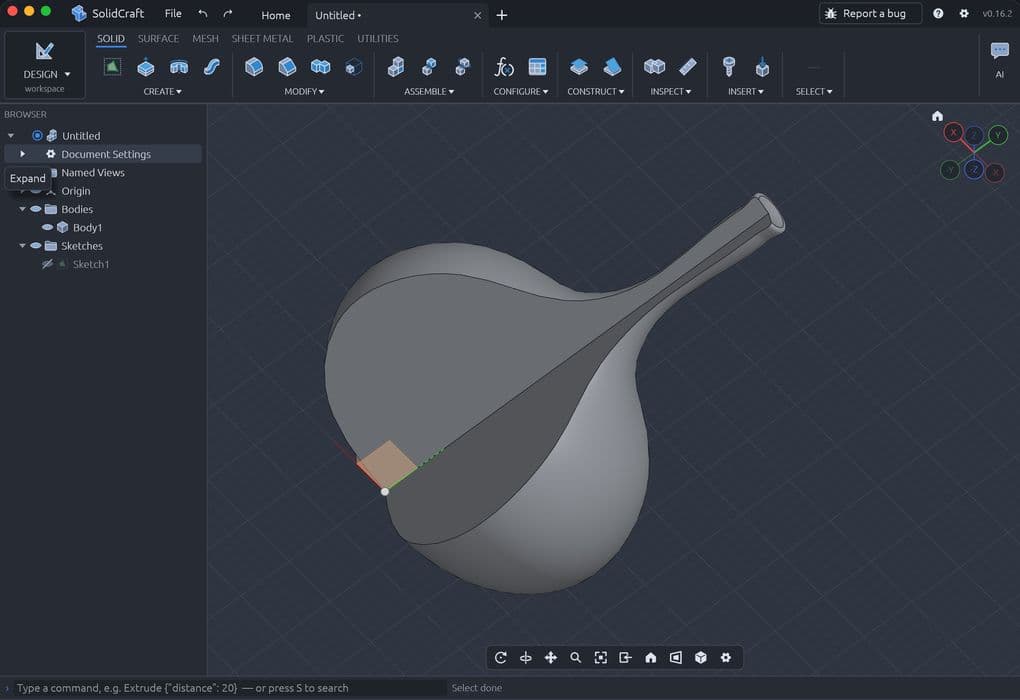The height and width of the screenshot is (700, 1020).
Task: Click the Undo arrow in title bar
Action: point(203,14)
